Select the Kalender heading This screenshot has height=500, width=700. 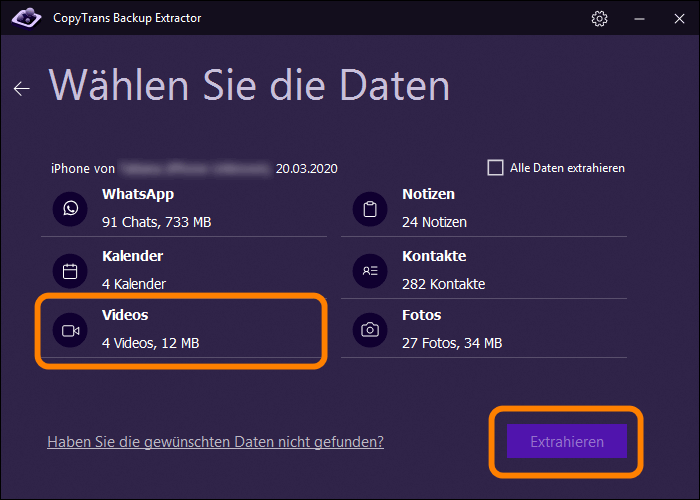pos(132,256)
